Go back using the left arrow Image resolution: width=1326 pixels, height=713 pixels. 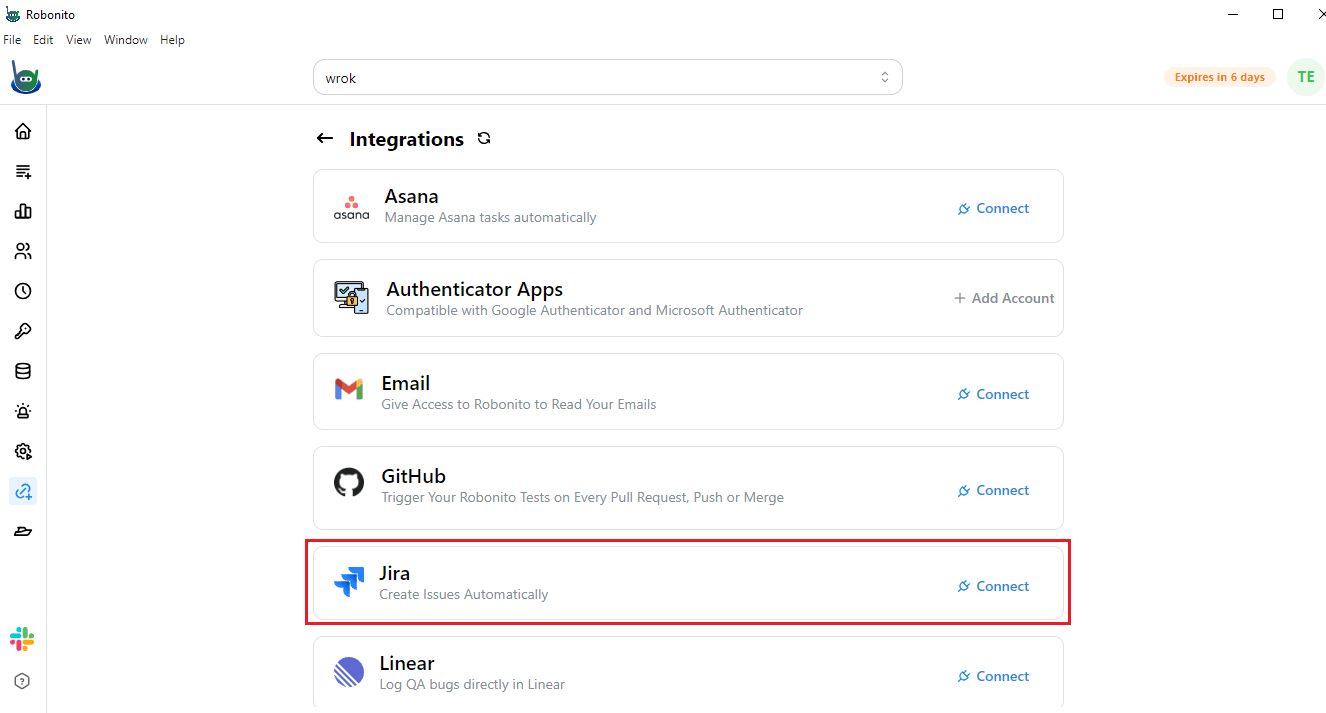click(324, 139)
